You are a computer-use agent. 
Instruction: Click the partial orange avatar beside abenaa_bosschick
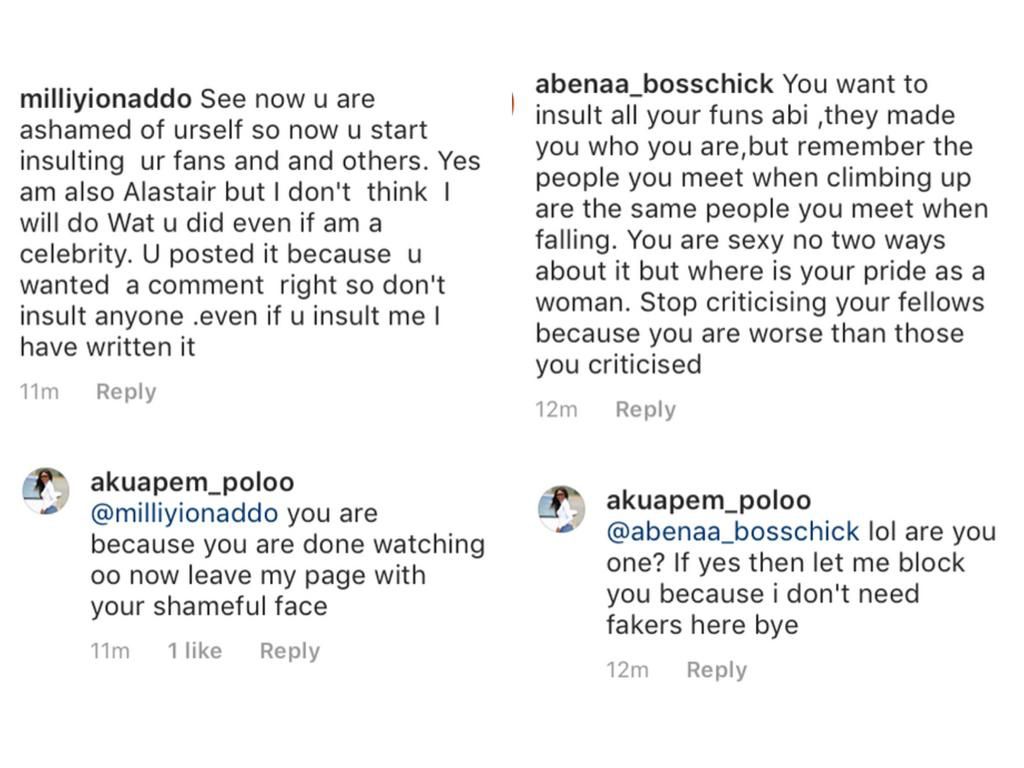click(x=513, y=103)
